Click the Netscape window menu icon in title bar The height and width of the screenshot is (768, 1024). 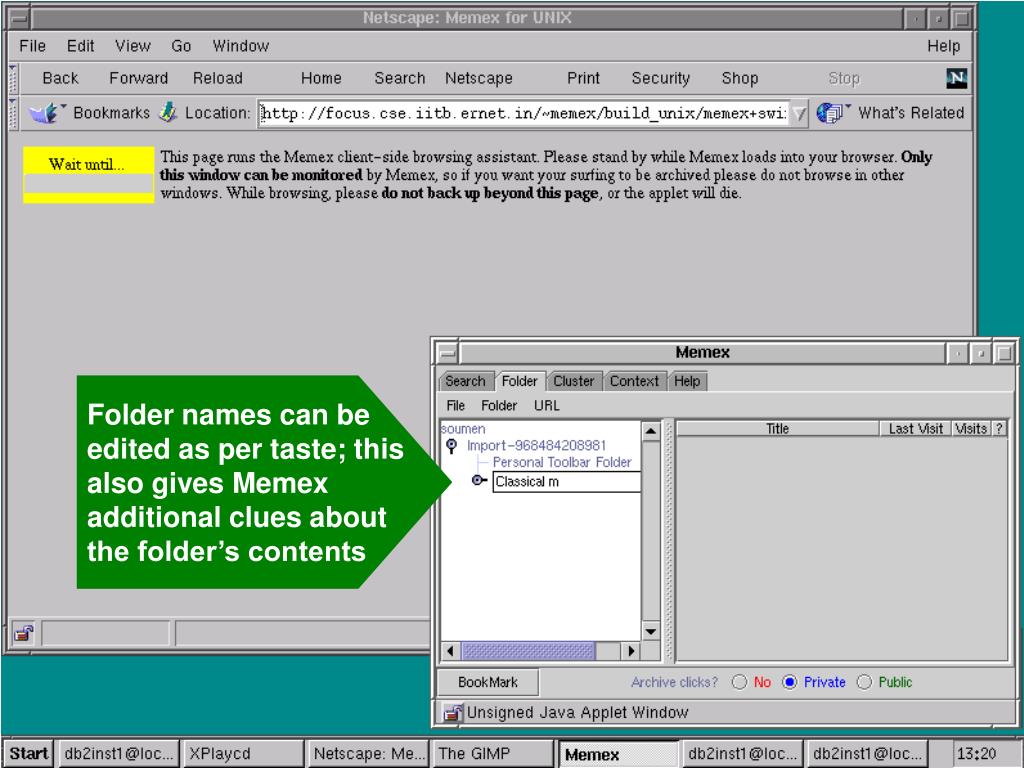[18, 18]
